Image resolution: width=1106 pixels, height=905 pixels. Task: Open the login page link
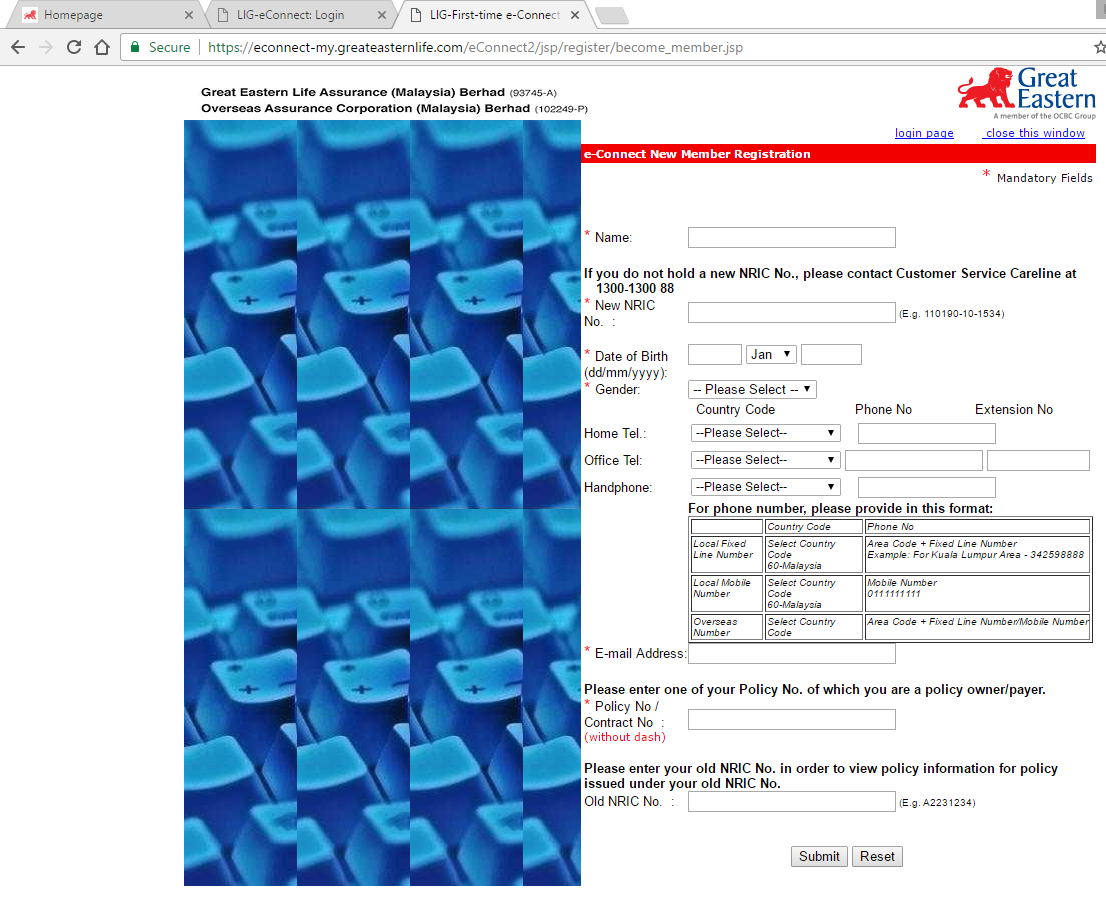pyautogui.click(x=924, y=133)
